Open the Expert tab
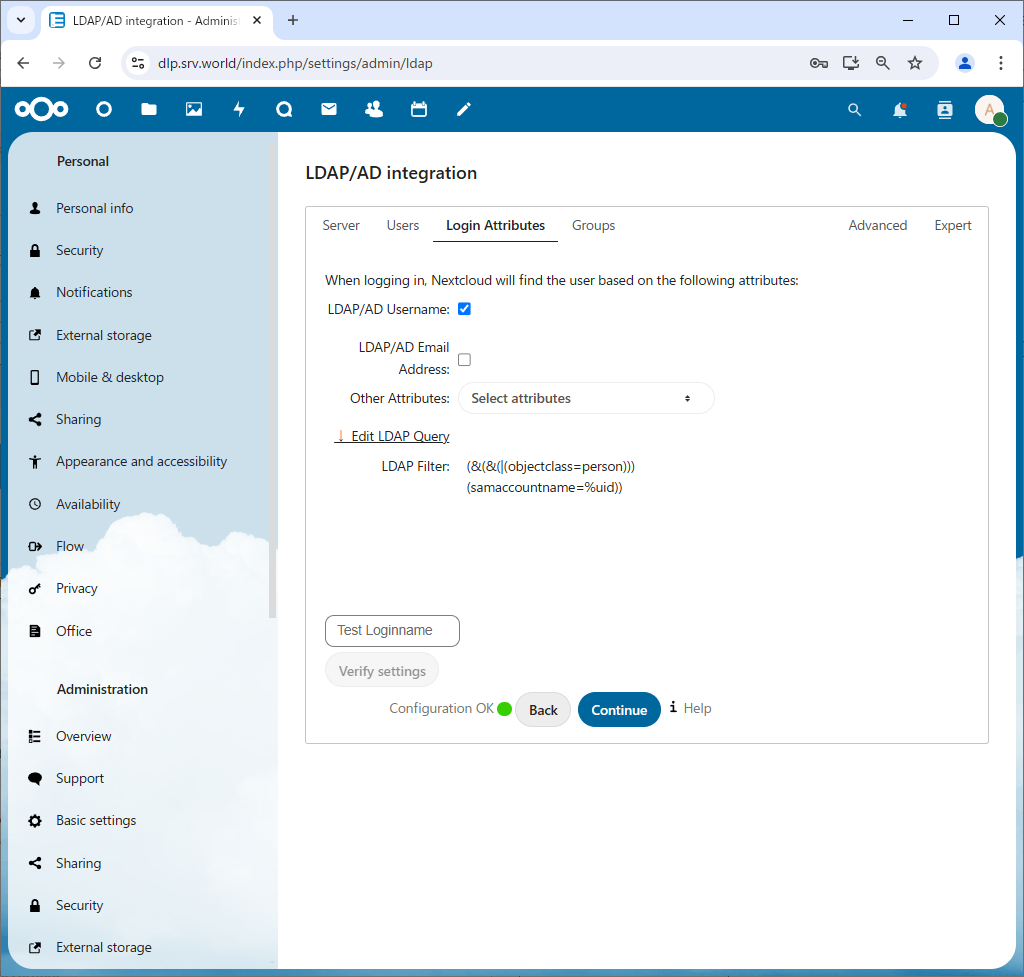The width and height of the screenshot is (1024, 977). pyautogui.click(x=953, y=225)
